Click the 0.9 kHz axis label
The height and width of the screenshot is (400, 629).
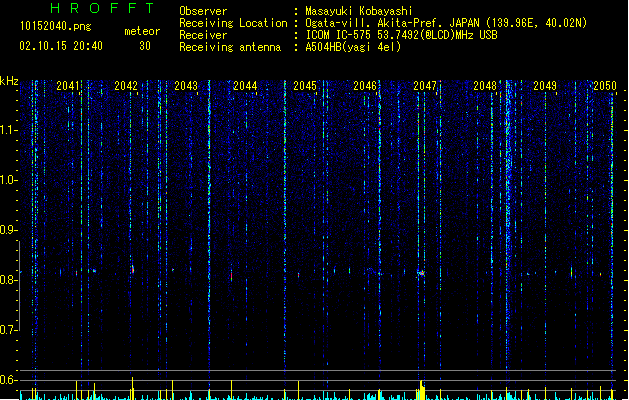point(8,230)
